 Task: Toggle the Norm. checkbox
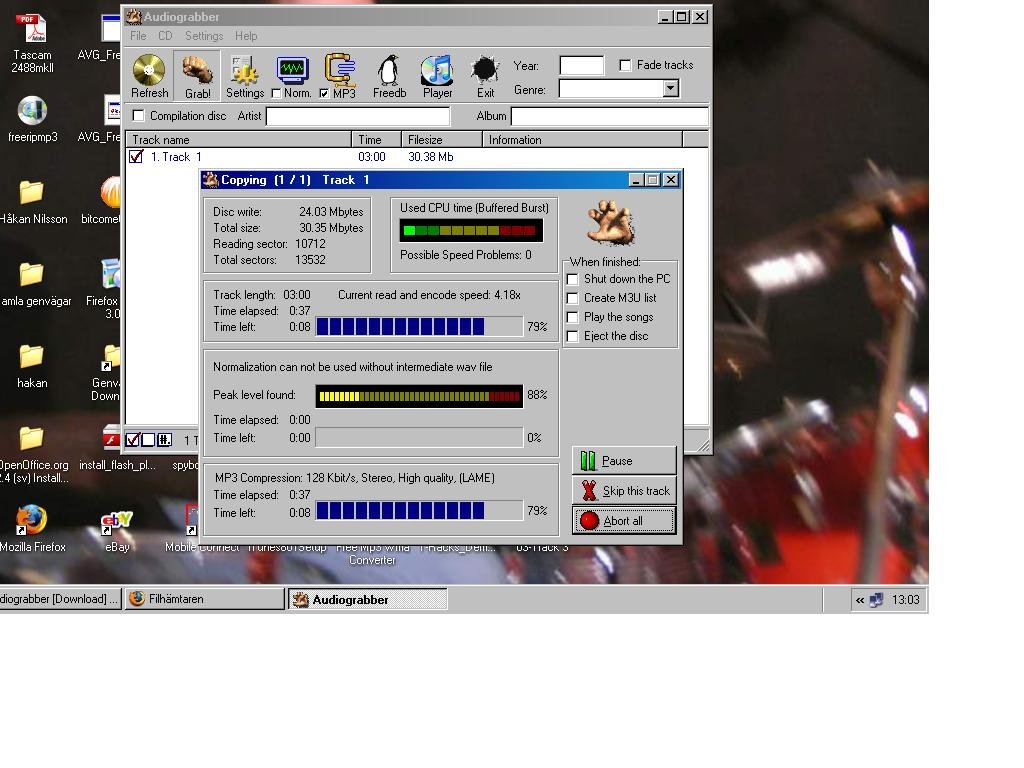click(x=276, y=93)
